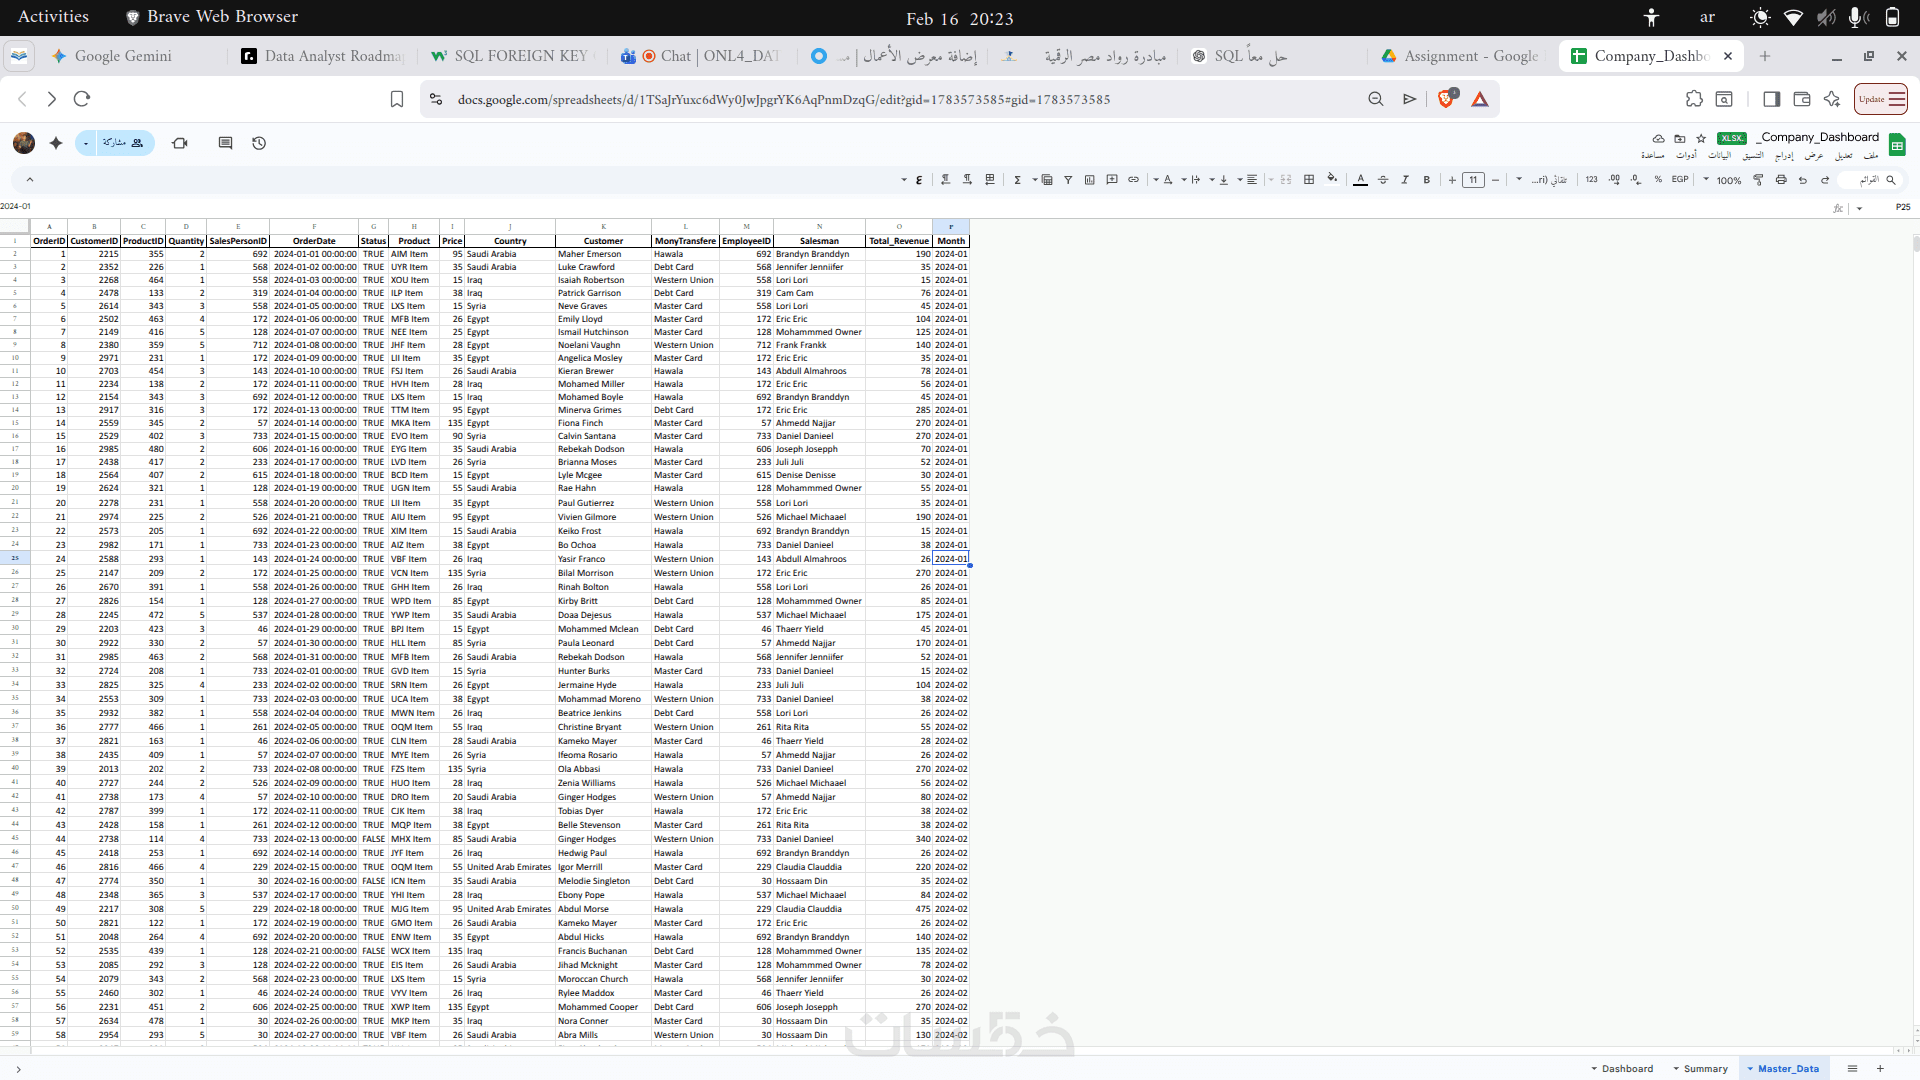Open the Sigma functions dropdown

pos(1018,180)
